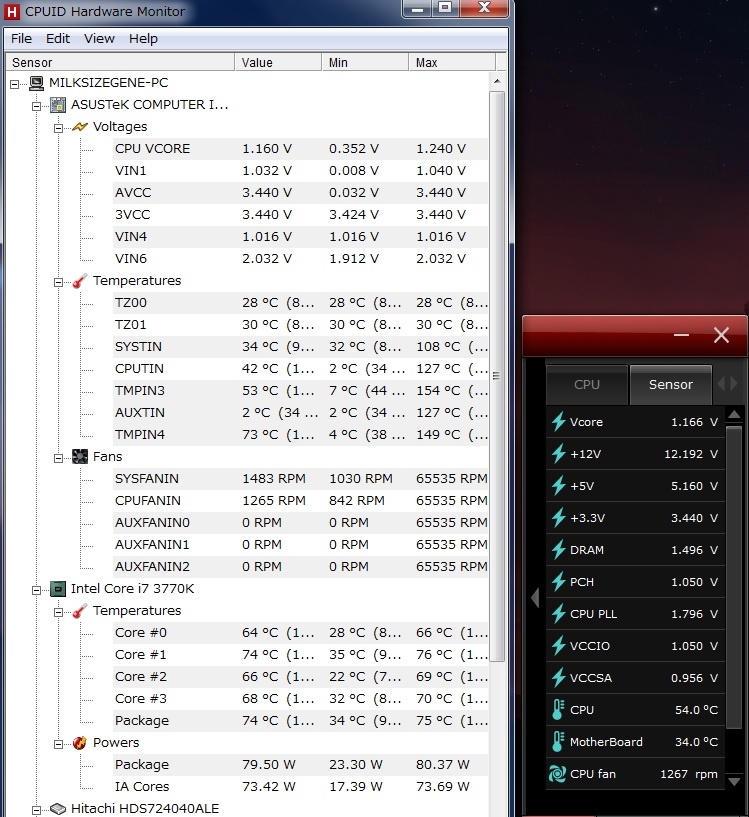
Task: Collapse the Intel Core i7 3770K node
Action: tap(37, 589)
